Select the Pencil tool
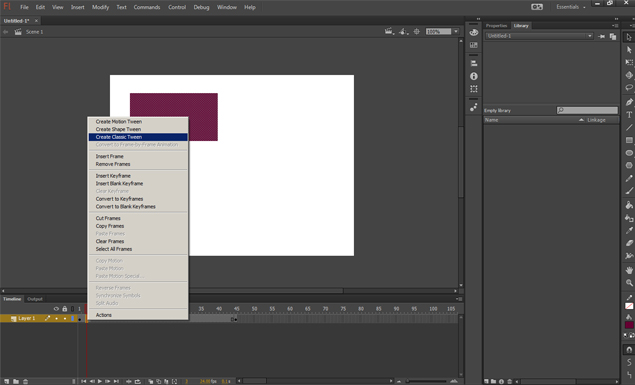 pyautogui.click(x=629, y=178)
